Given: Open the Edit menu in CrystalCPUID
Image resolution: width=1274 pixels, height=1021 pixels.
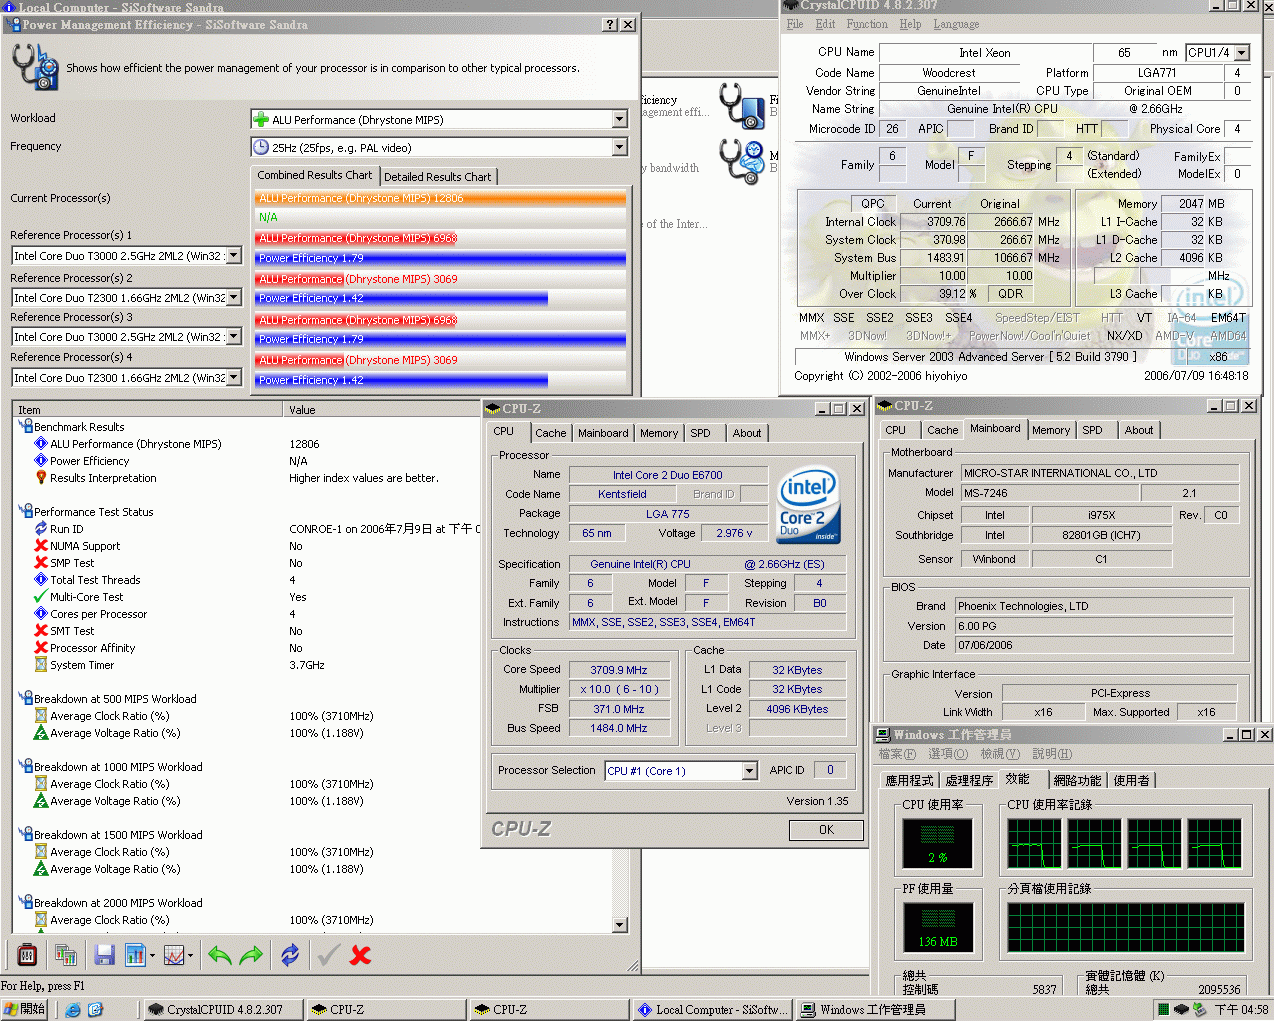Looking at the screenshot, I should [825, 24].
